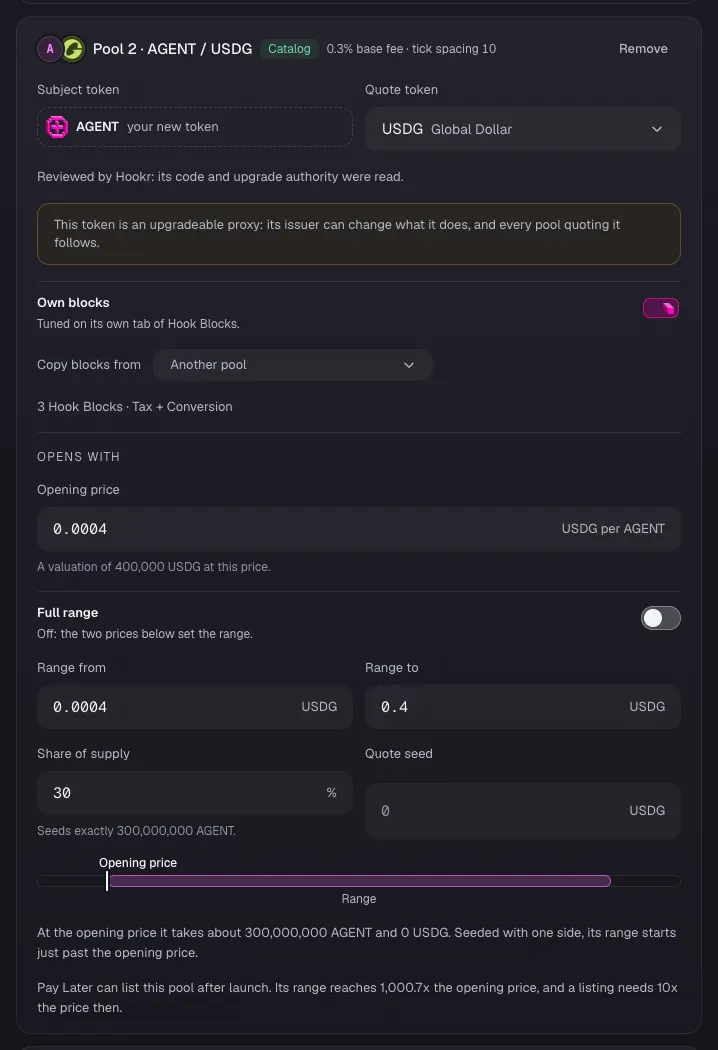Click the Opening price marker on range bar
This screenshot has height=1050, width=718.
106,881
